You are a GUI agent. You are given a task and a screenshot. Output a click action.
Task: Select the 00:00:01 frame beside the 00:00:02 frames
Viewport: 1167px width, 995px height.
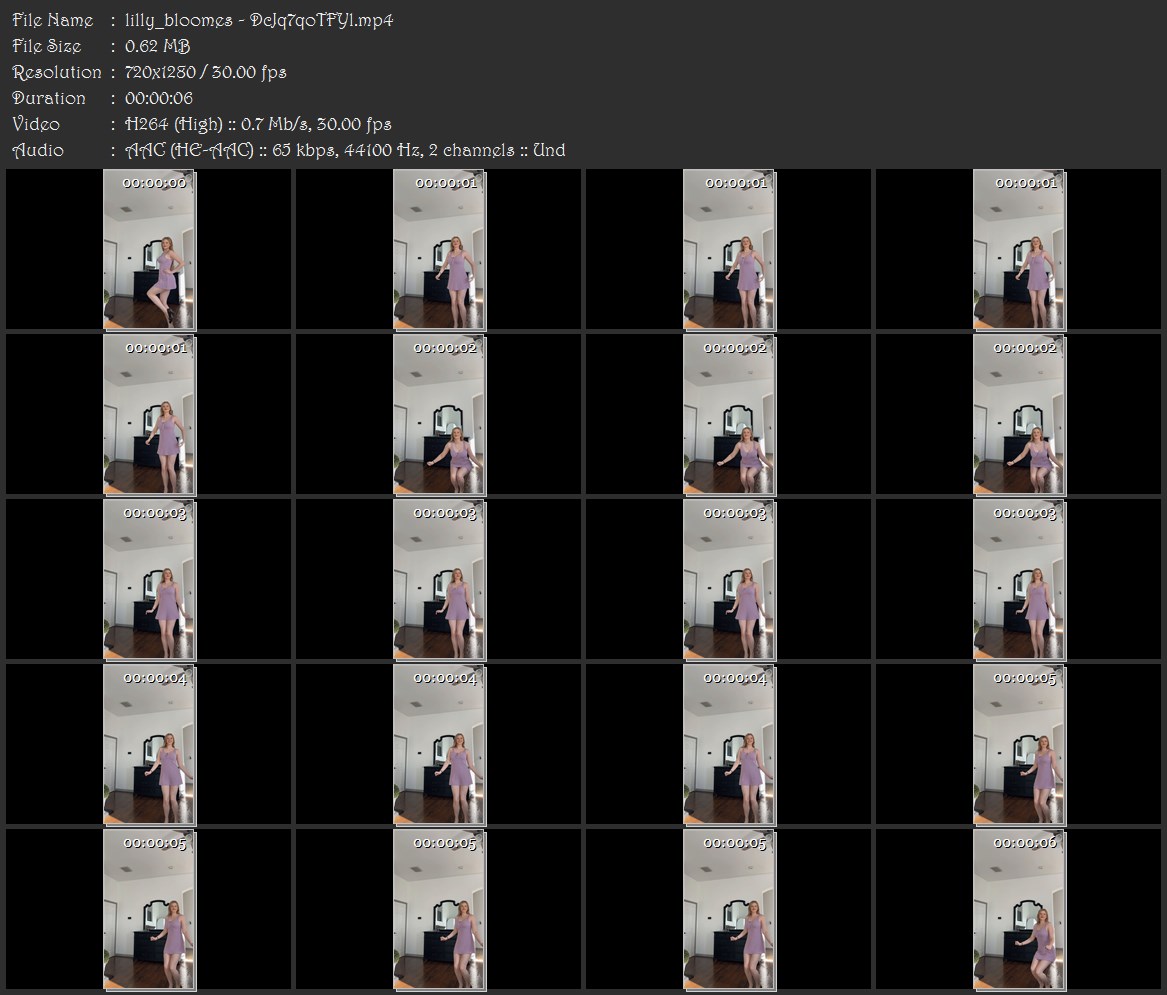click(149, 415)
